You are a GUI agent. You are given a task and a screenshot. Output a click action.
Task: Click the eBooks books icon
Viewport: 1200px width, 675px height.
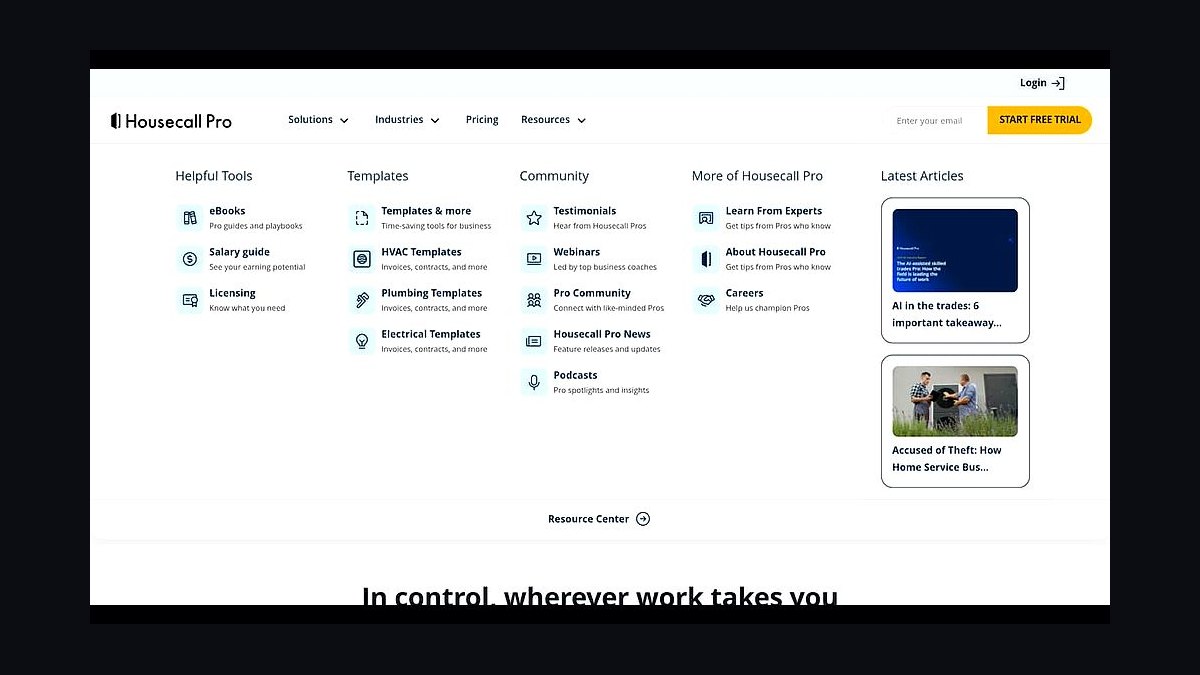[x=190, y=218]
